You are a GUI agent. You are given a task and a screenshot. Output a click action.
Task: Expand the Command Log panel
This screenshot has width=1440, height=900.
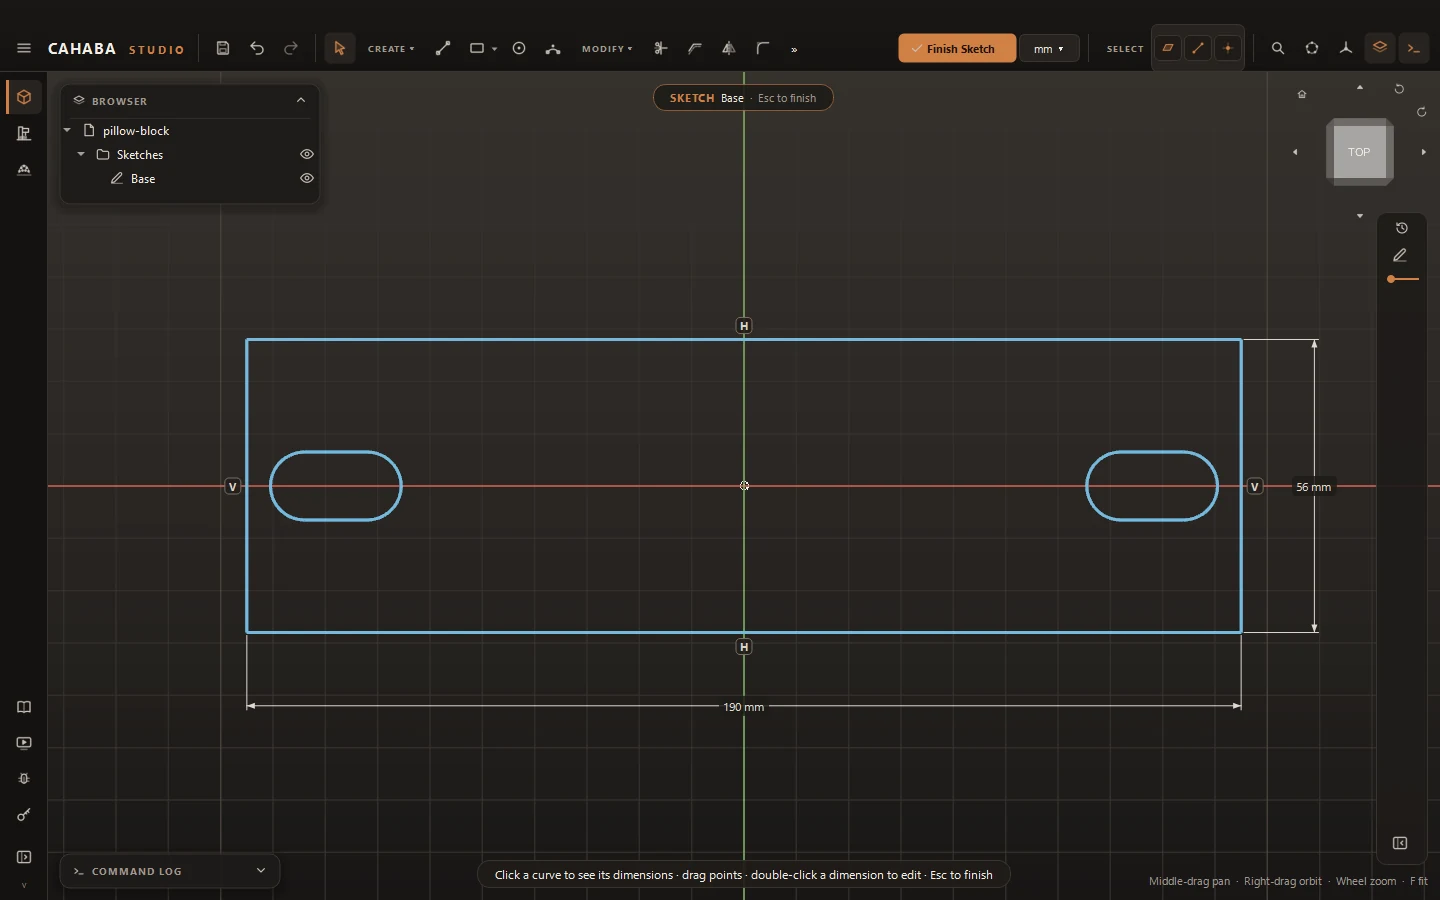(261, 871)
